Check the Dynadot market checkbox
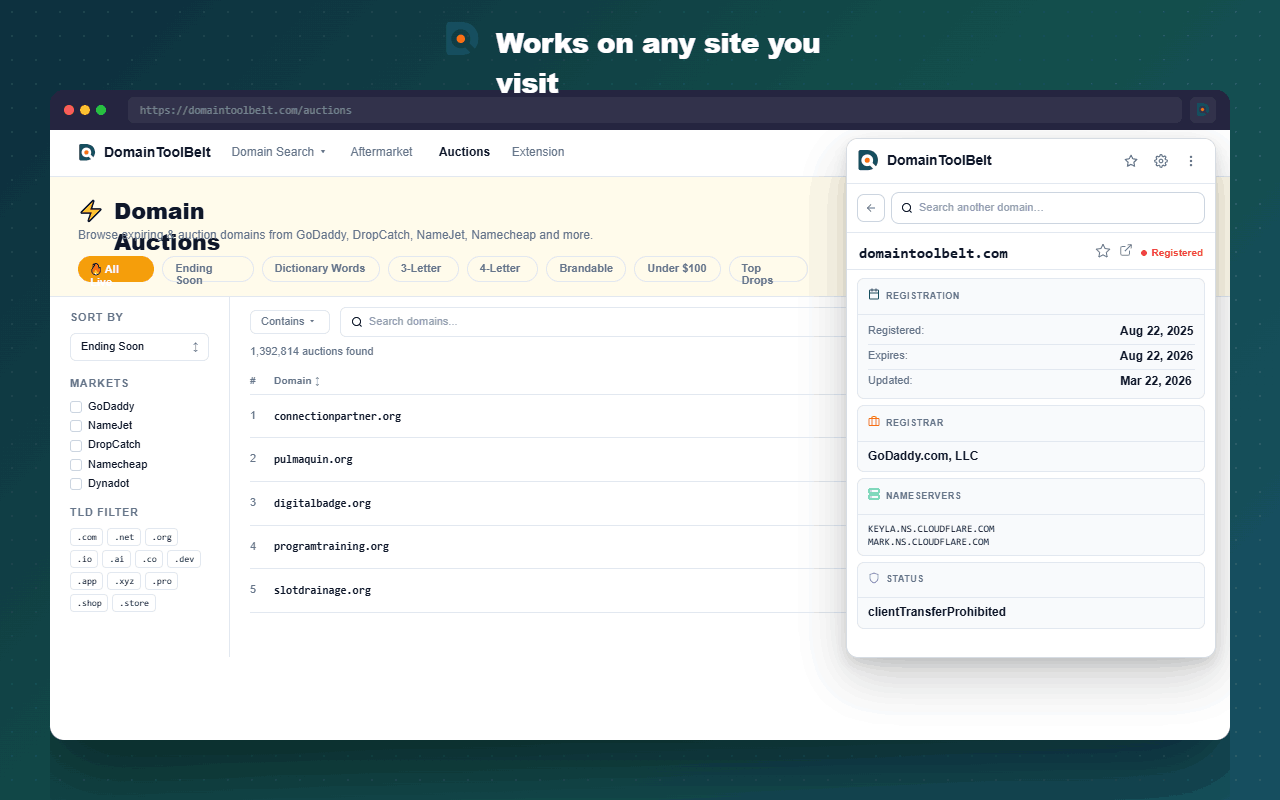 click(76, 484)
